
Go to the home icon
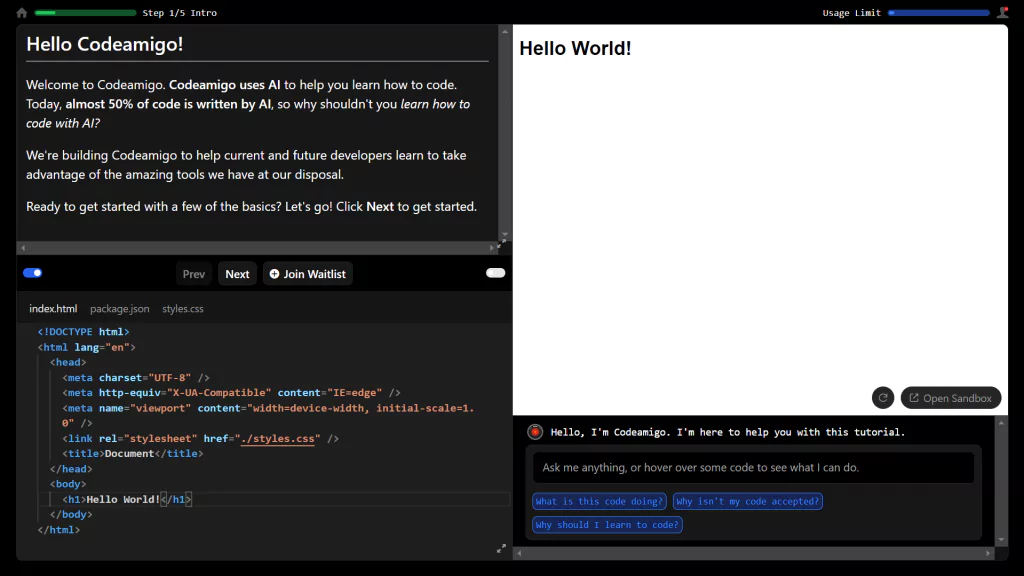tap(22, 12)
